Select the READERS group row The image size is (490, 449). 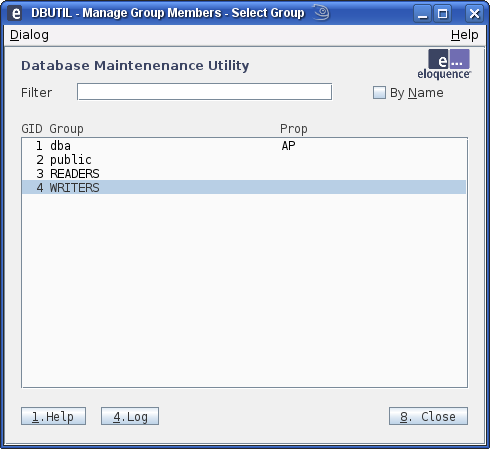pos(244,174)
